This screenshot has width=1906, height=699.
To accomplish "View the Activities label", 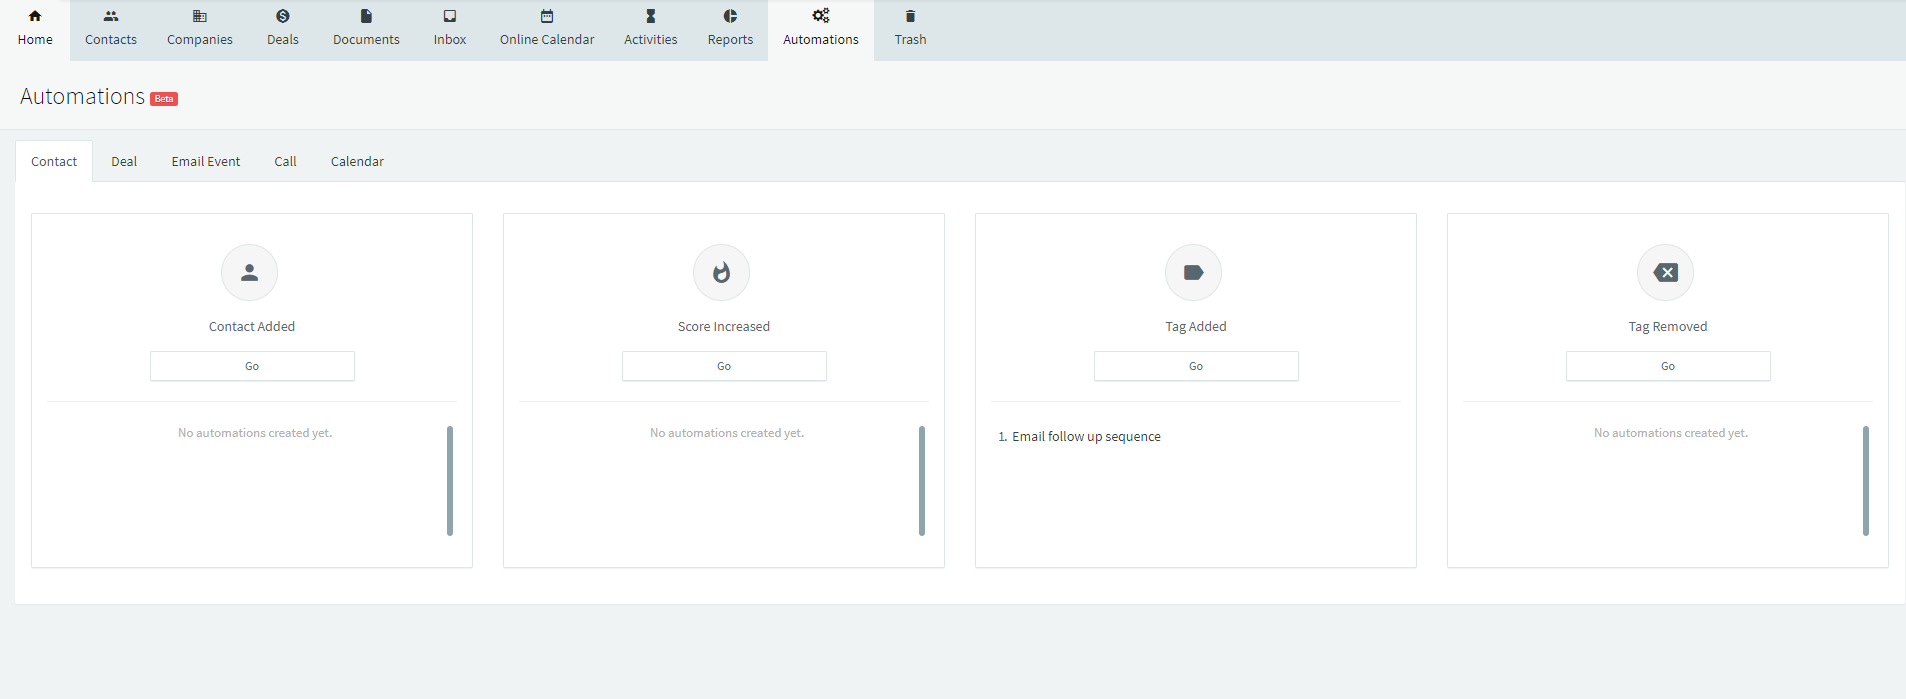I will pos(651,40).
